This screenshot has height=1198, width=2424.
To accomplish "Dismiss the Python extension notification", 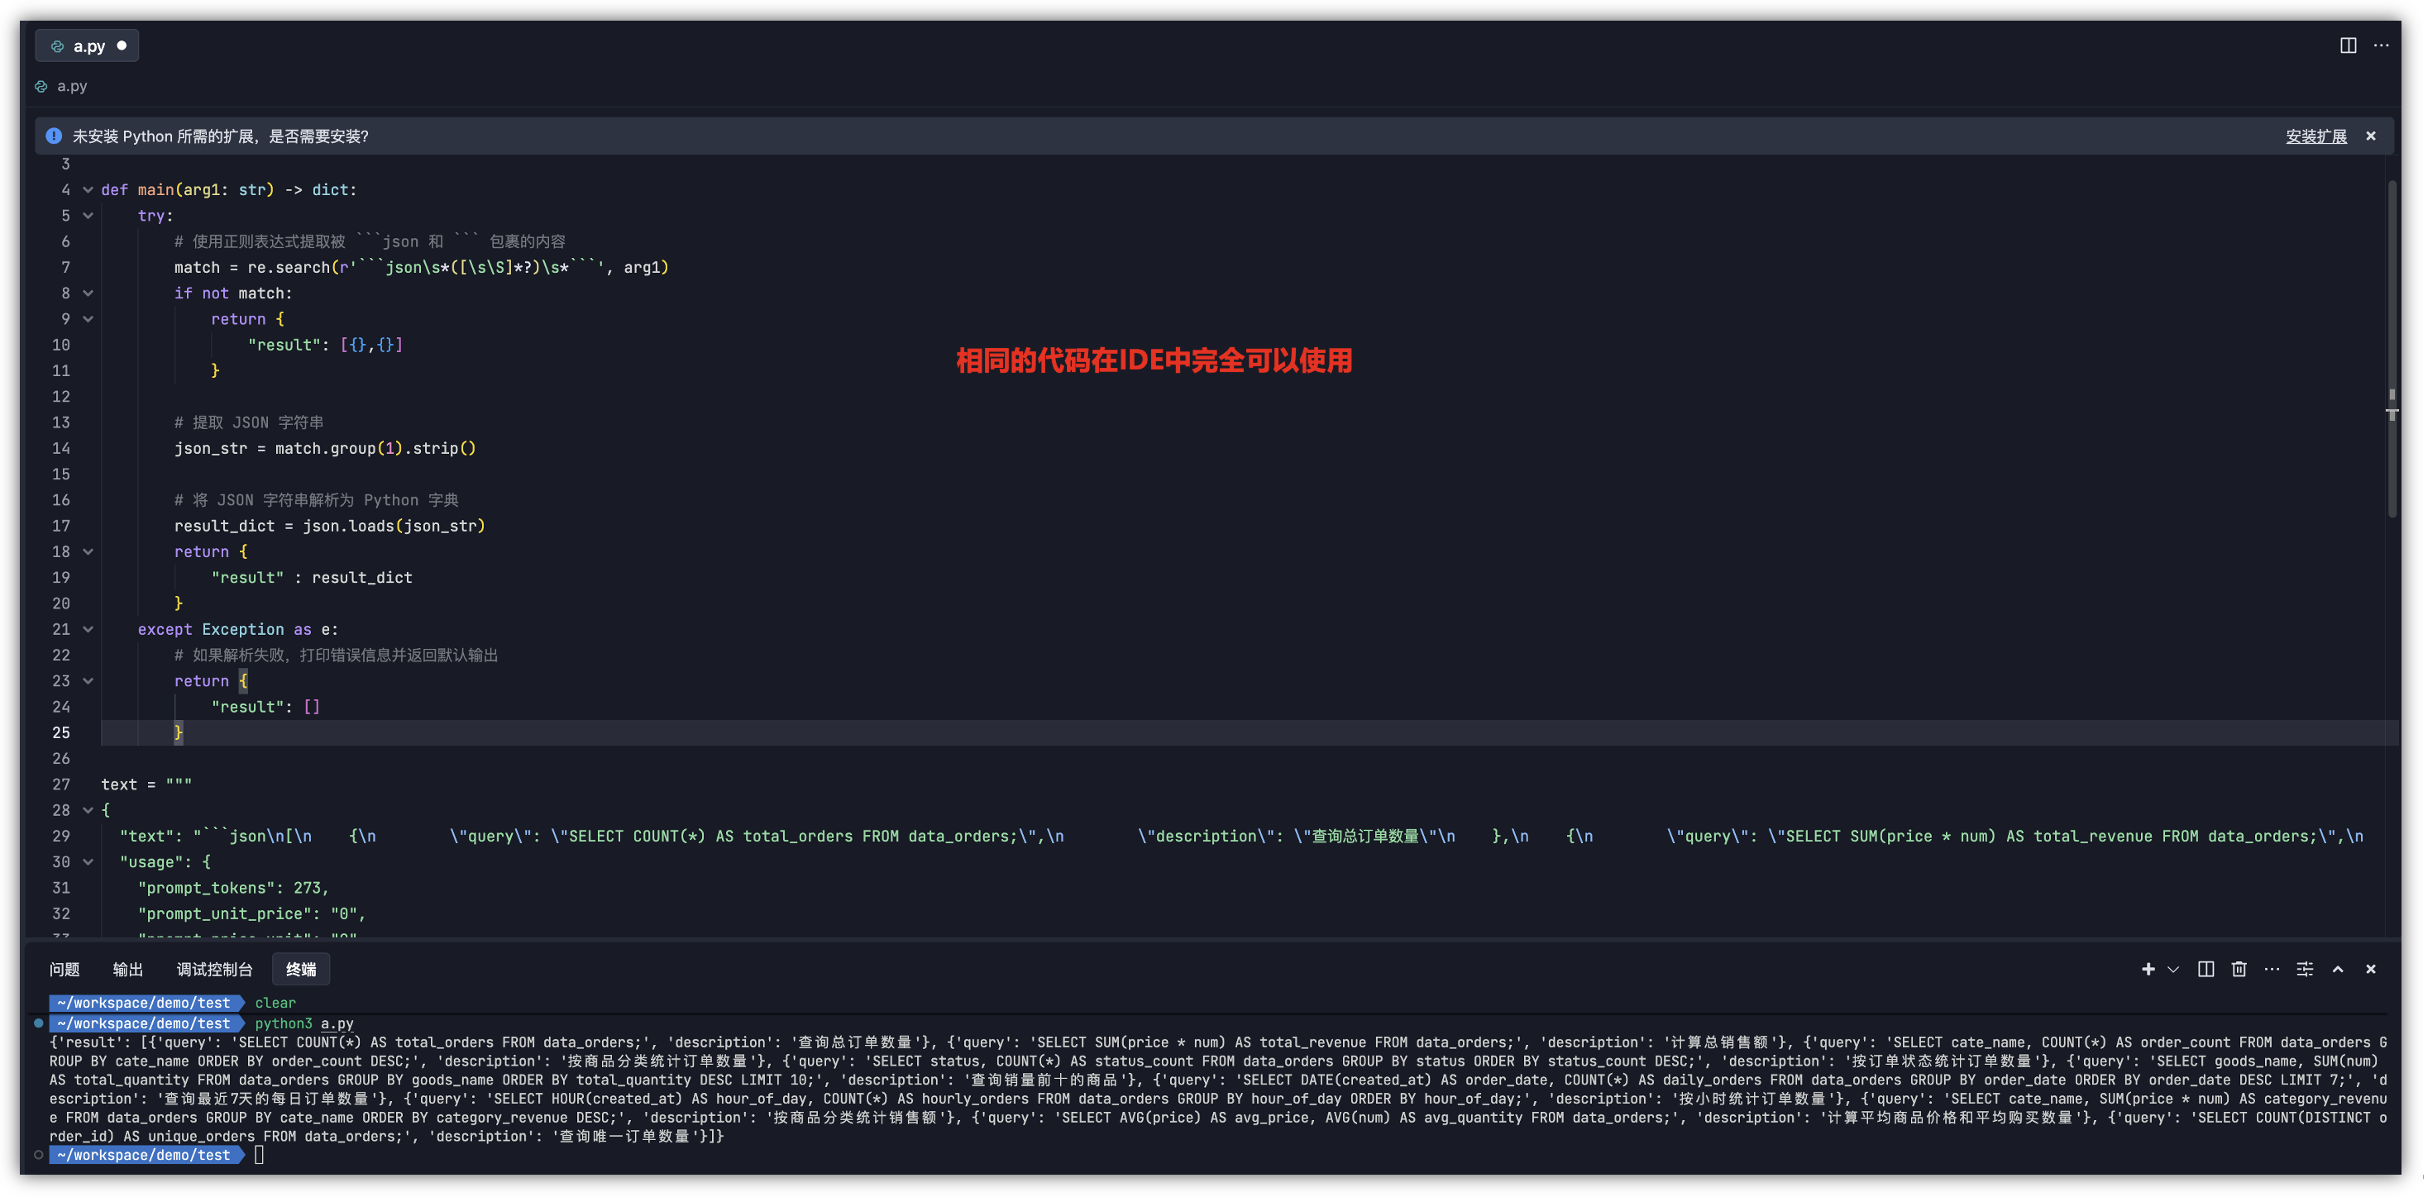I will (x=2371, y=136).
